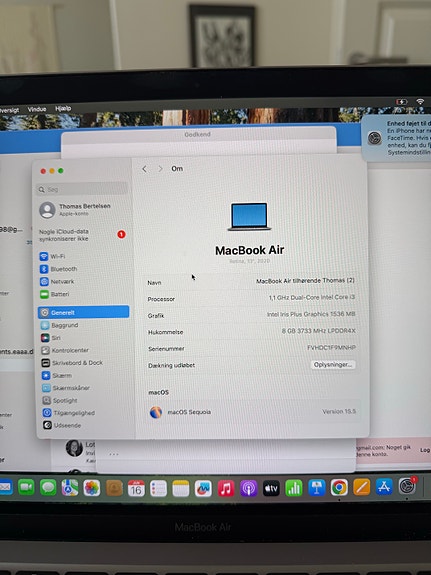This screenshot has width=431, height=575.
Task: Open Wi-Fi settings in sidebar
Action: [x=52, y=256]
